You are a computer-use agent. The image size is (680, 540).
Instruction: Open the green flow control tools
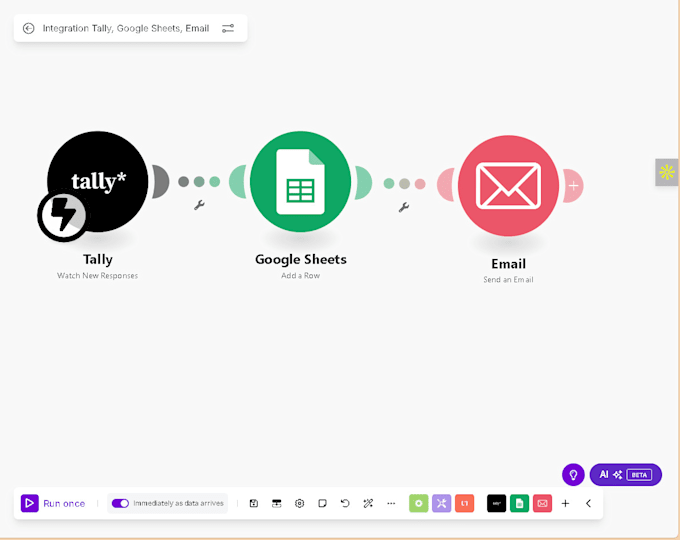[x=418, y=503]
